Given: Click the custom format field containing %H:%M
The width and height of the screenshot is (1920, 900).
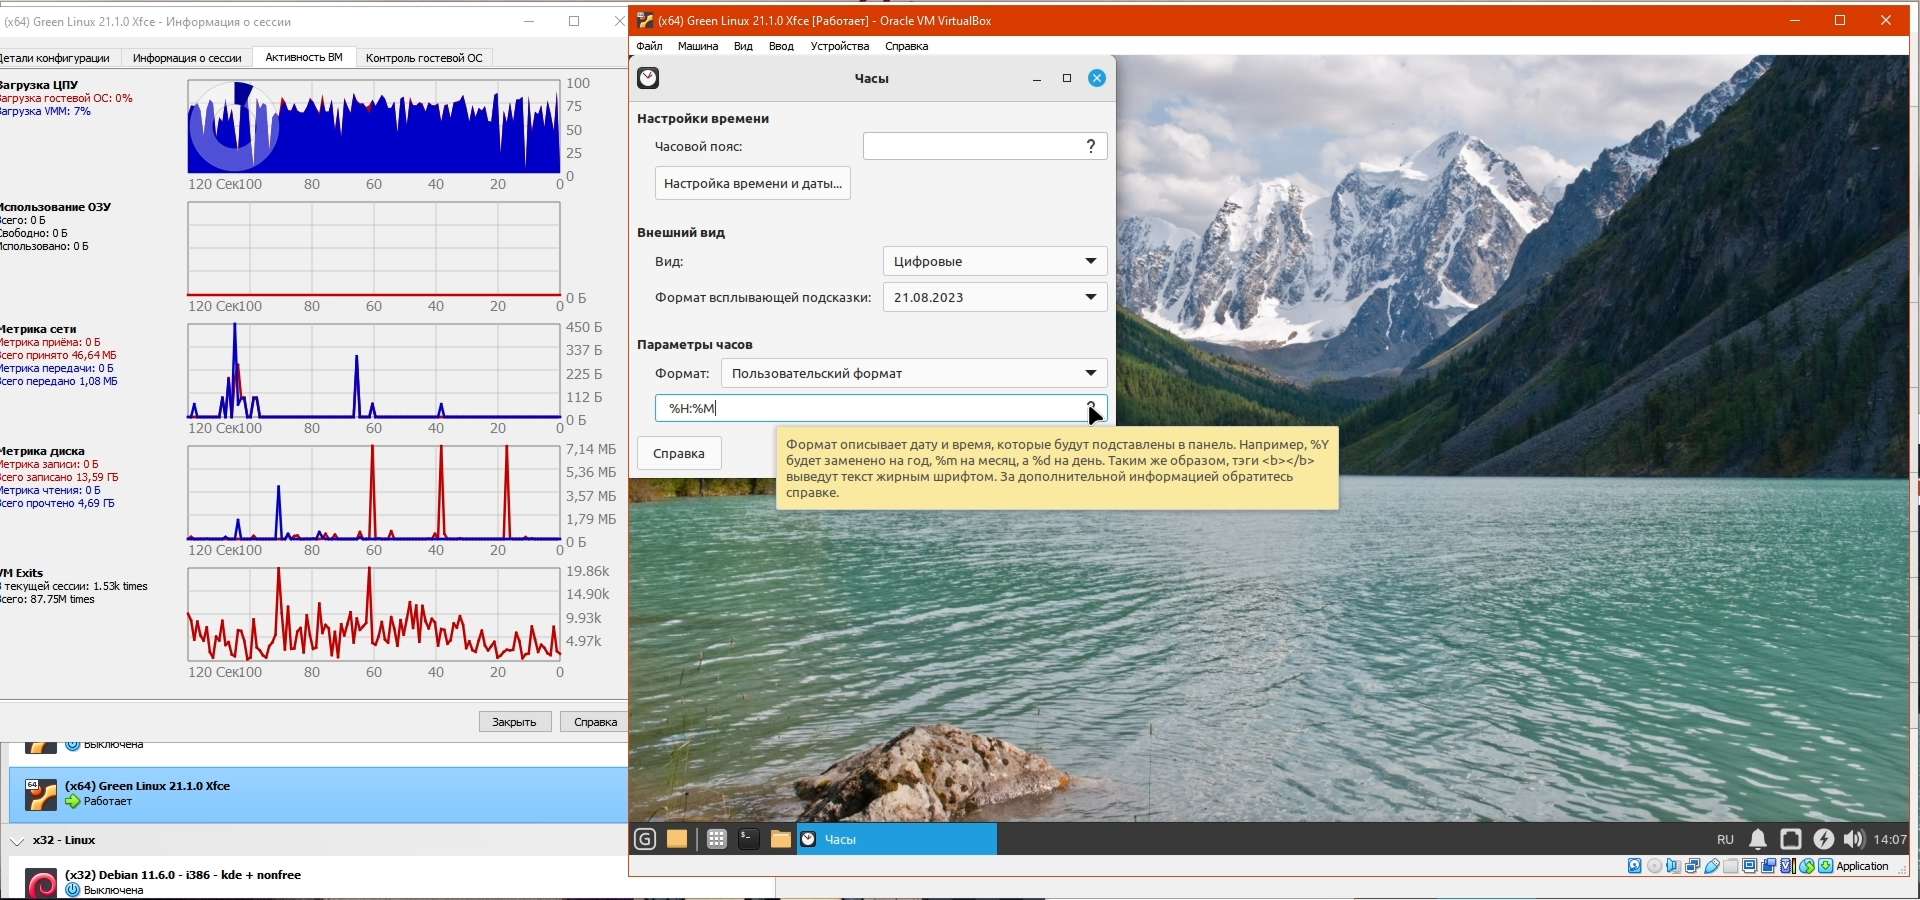Looking at the screenshot, I should point(881,408).
